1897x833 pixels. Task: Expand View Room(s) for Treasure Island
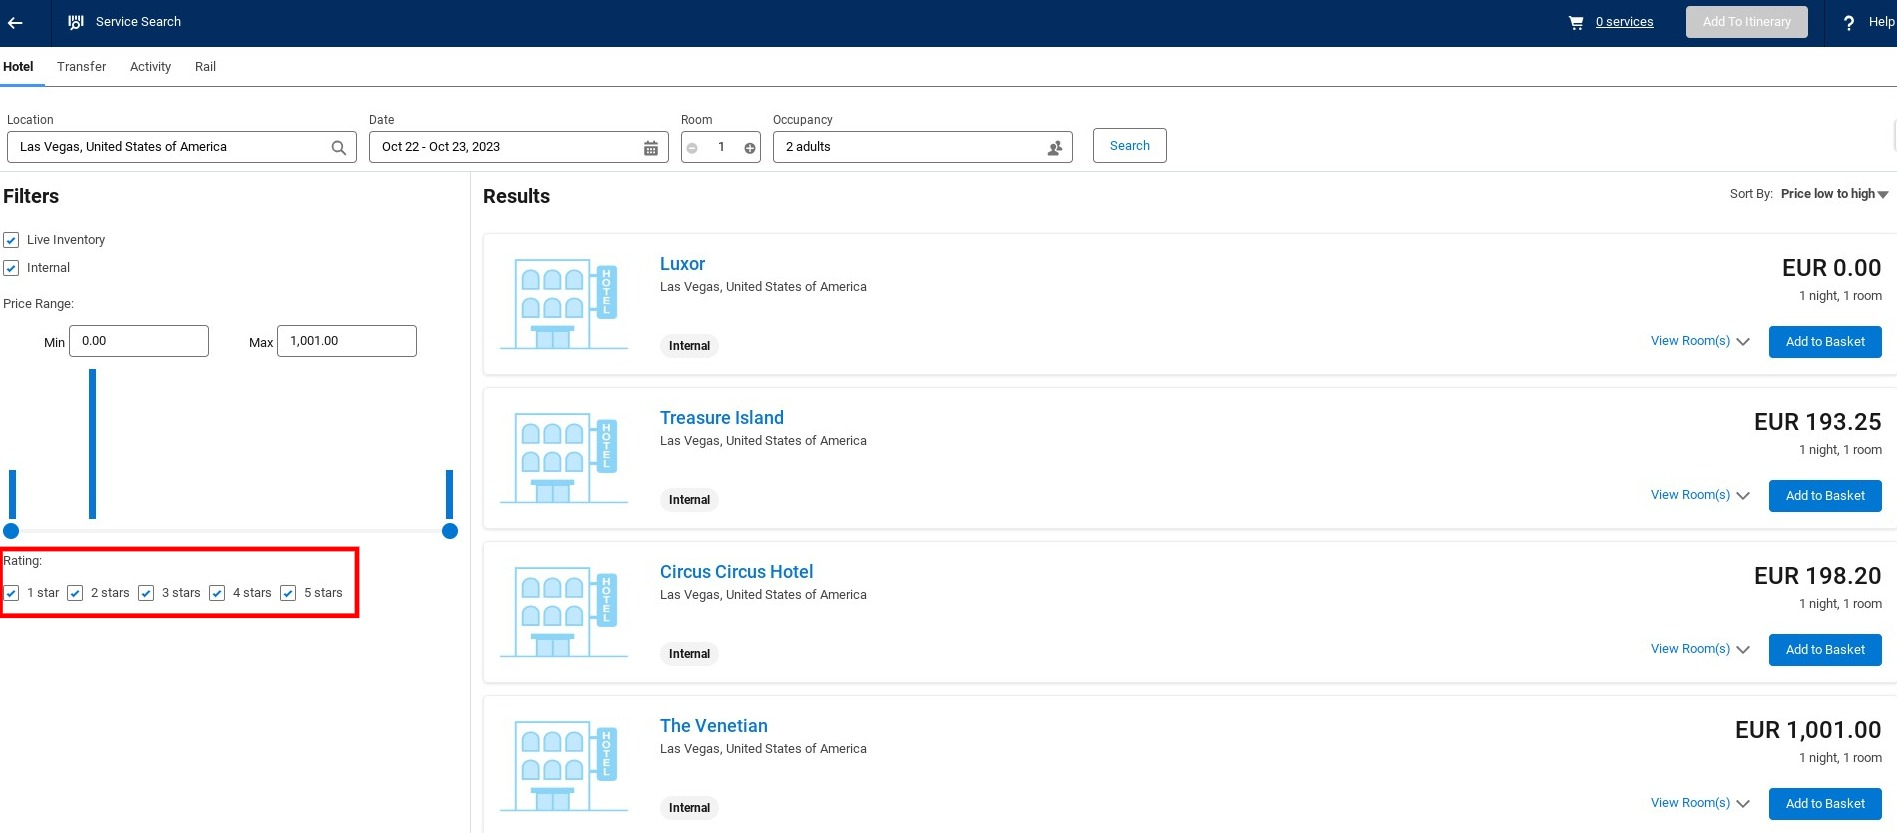(x=1699, y=495)
